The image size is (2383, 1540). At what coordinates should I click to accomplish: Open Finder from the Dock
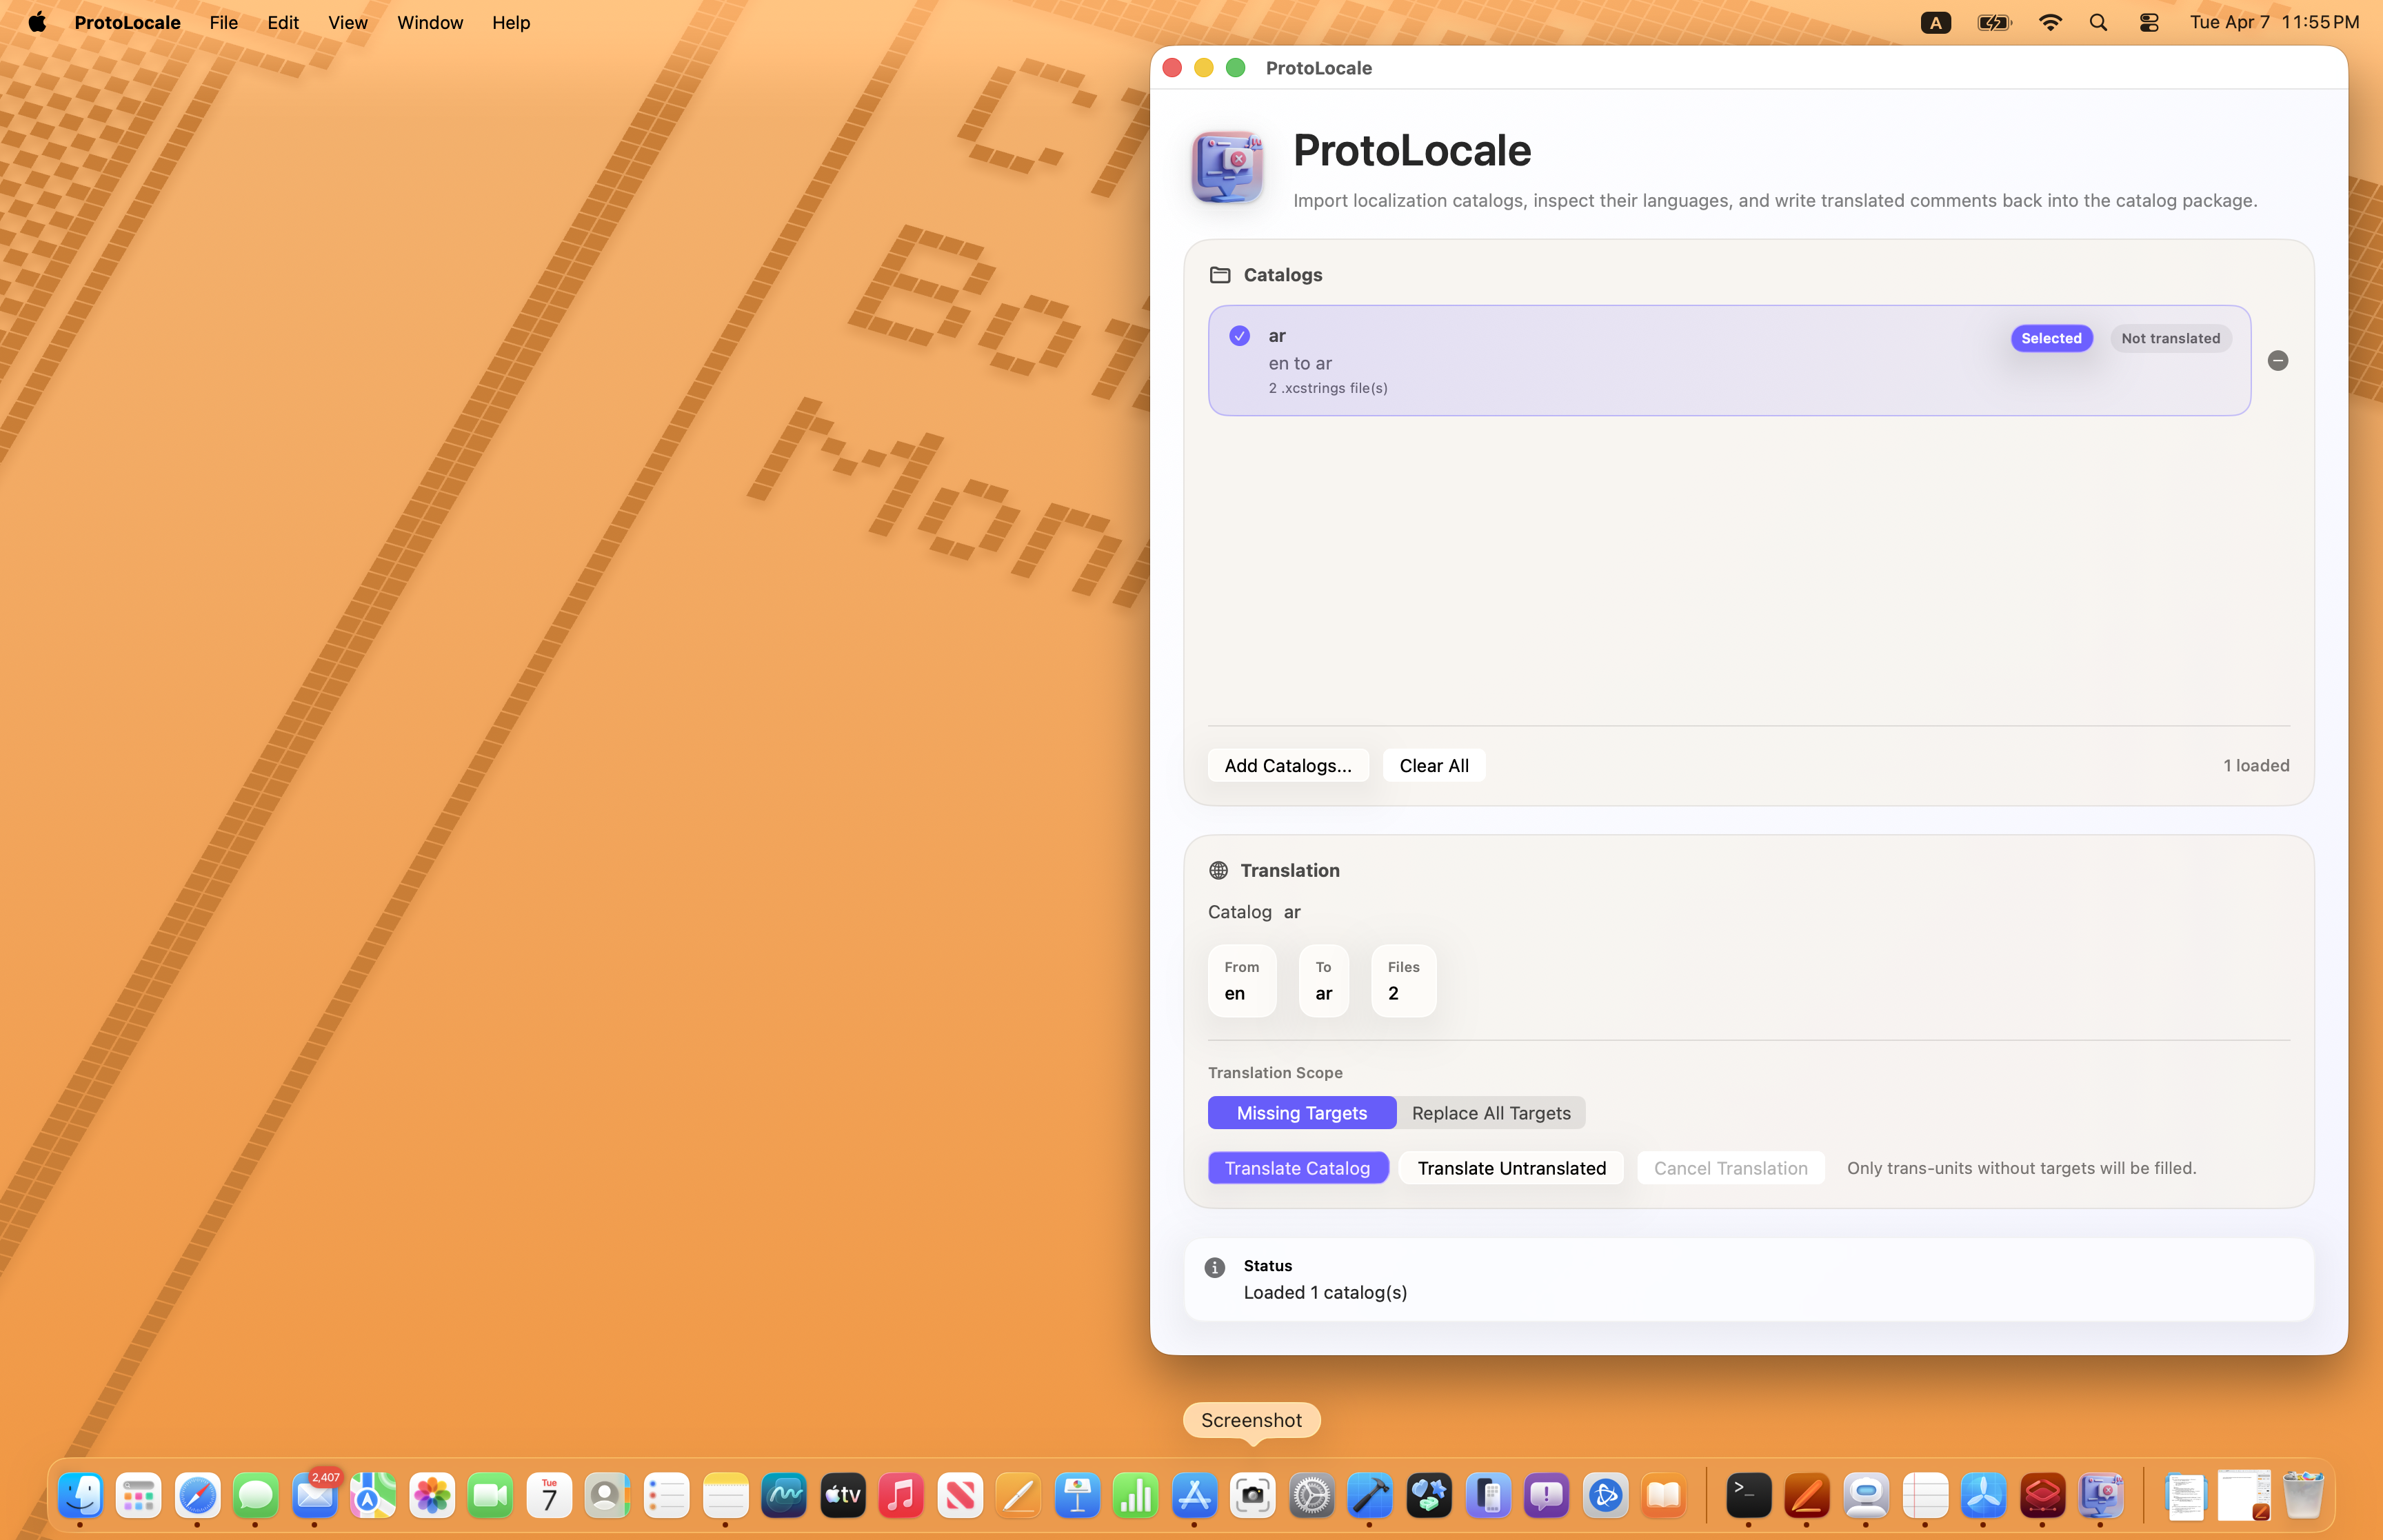pyautogui.click(x=80, y=1496)
